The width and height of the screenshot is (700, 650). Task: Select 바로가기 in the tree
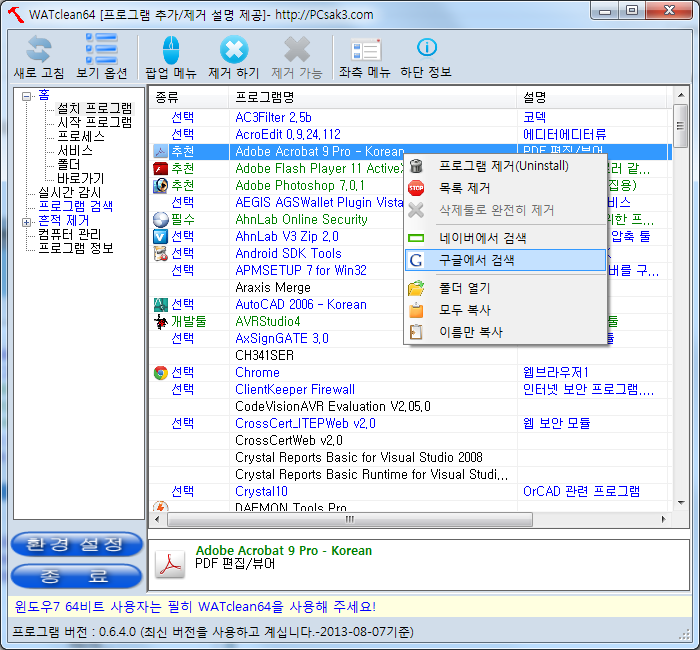click(80, 178)
